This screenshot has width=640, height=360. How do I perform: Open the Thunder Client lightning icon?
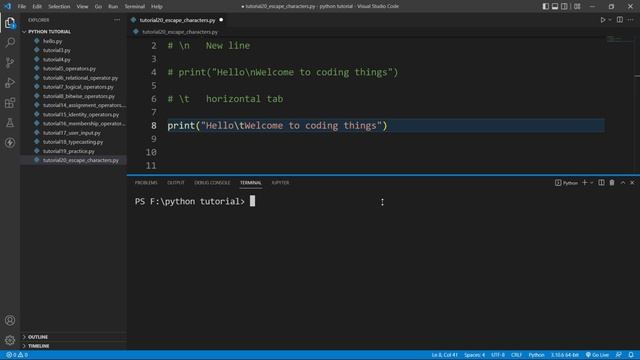pos(10,142)
